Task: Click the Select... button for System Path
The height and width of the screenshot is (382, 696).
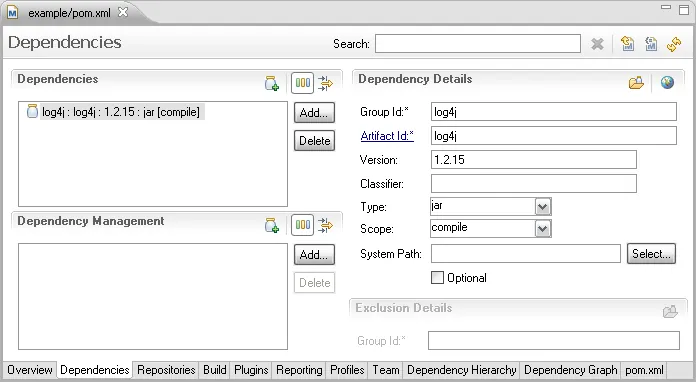Action: [651, 254]
